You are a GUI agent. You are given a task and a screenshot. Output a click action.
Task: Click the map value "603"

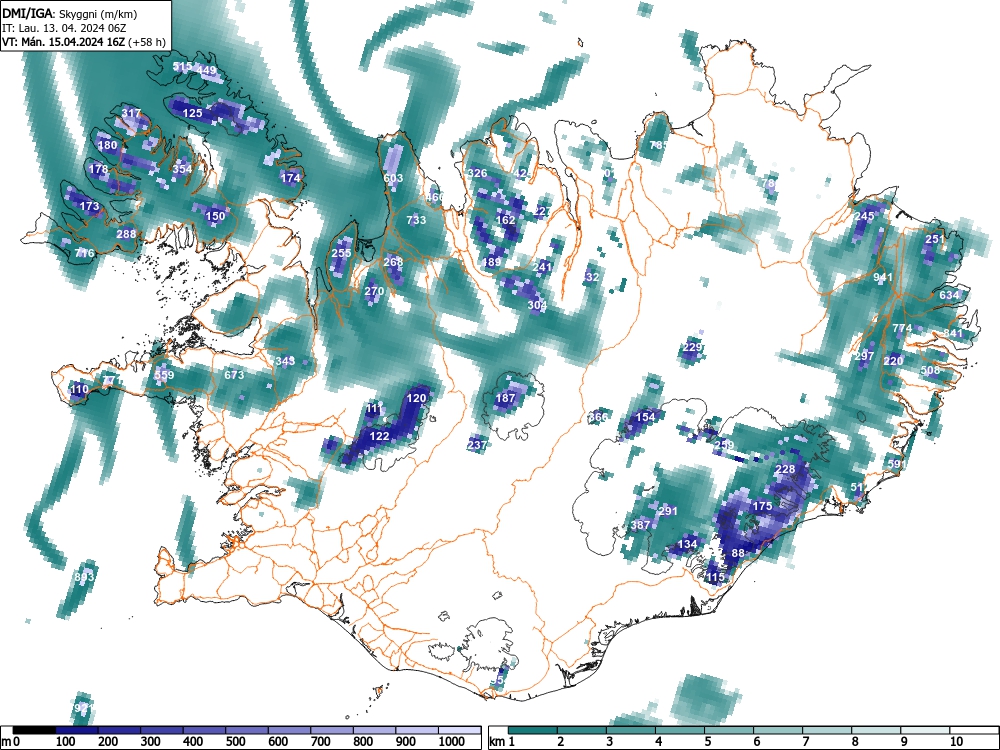coord(393,178)
